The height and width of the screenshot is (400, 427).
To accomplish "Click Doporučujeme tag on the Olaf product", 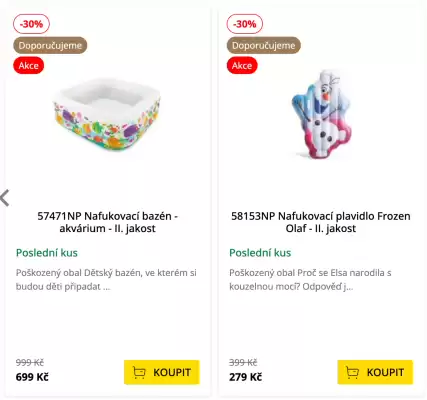I will click(264, 45).
